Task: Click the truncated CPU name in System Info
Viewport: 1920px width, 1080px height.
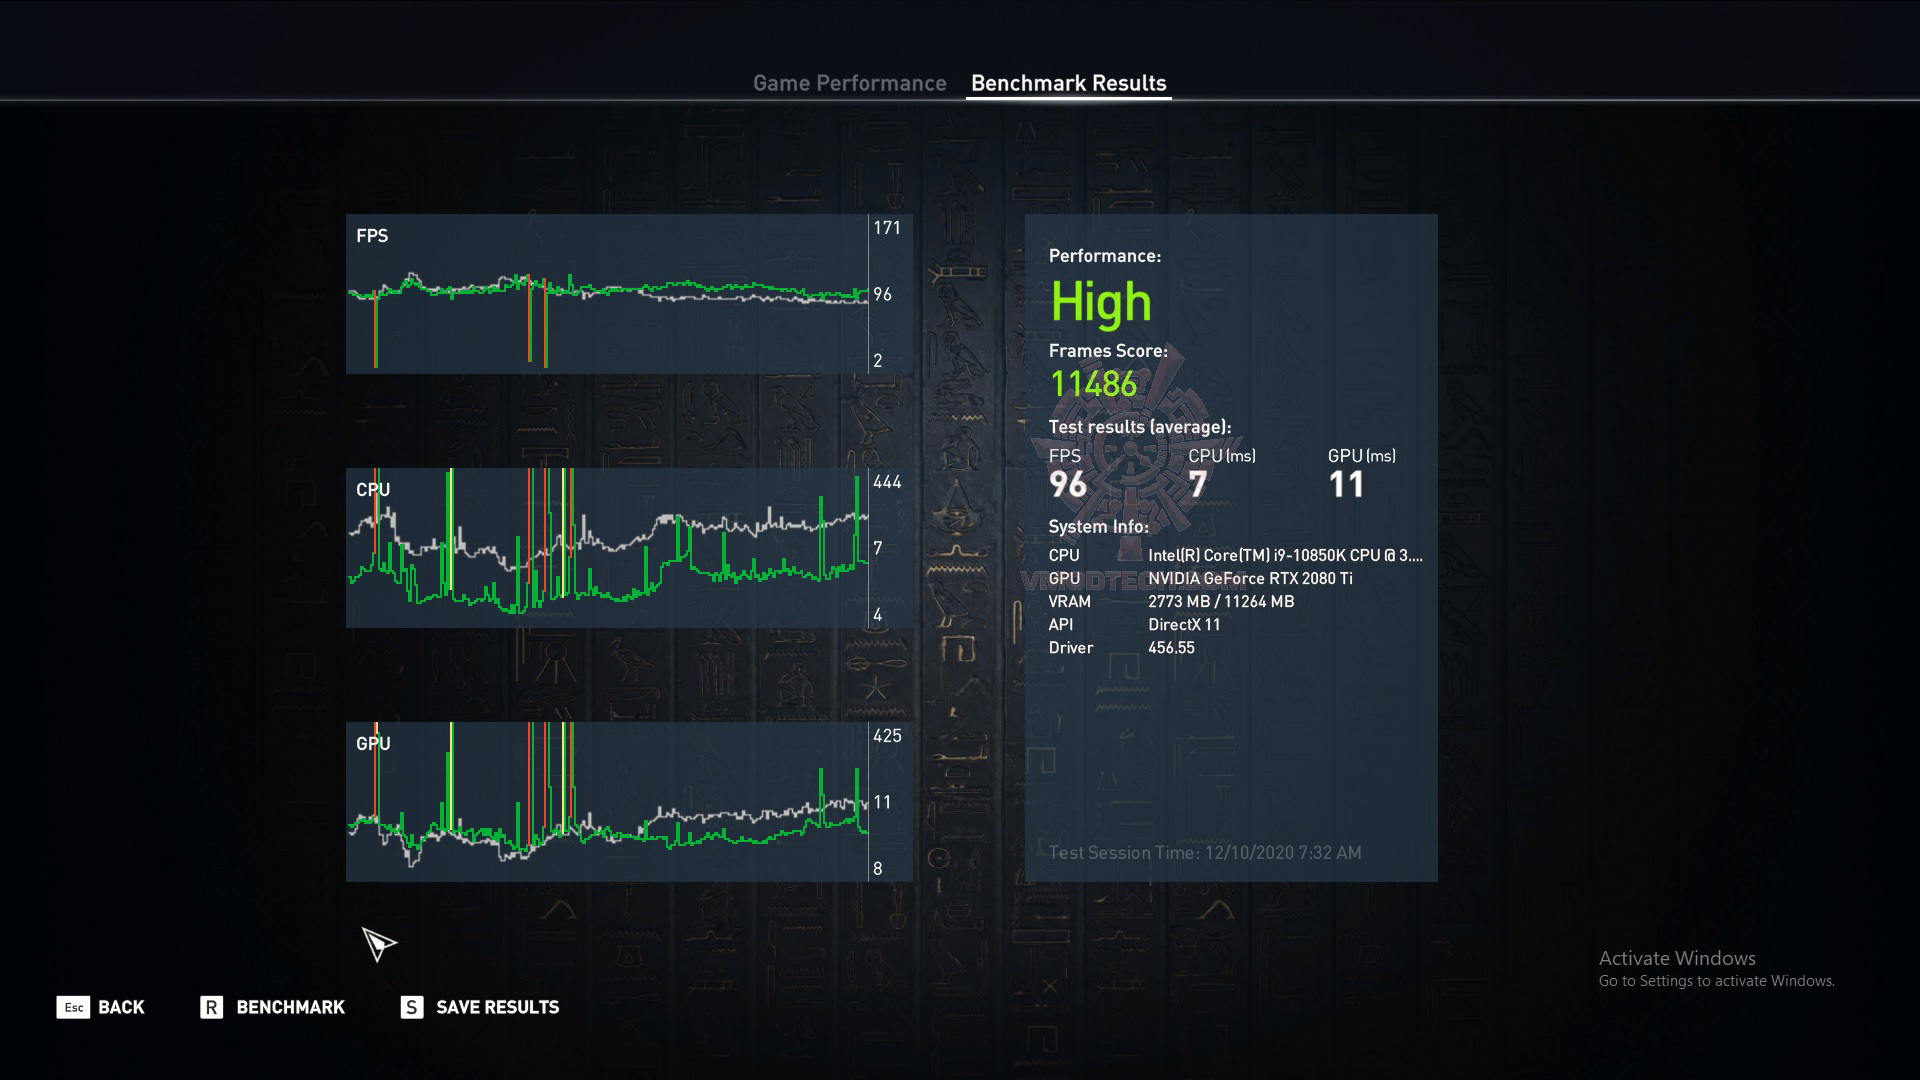Action: point(1284,555)
